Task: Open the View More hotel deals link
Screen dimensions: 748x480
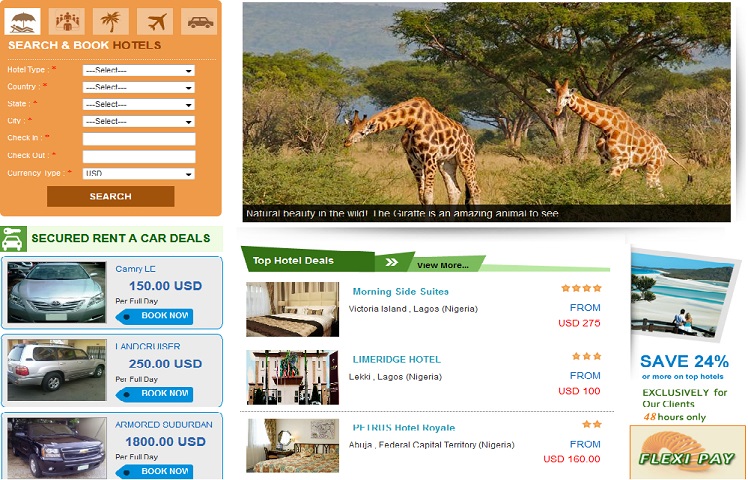Action: [x=443, y=265]
